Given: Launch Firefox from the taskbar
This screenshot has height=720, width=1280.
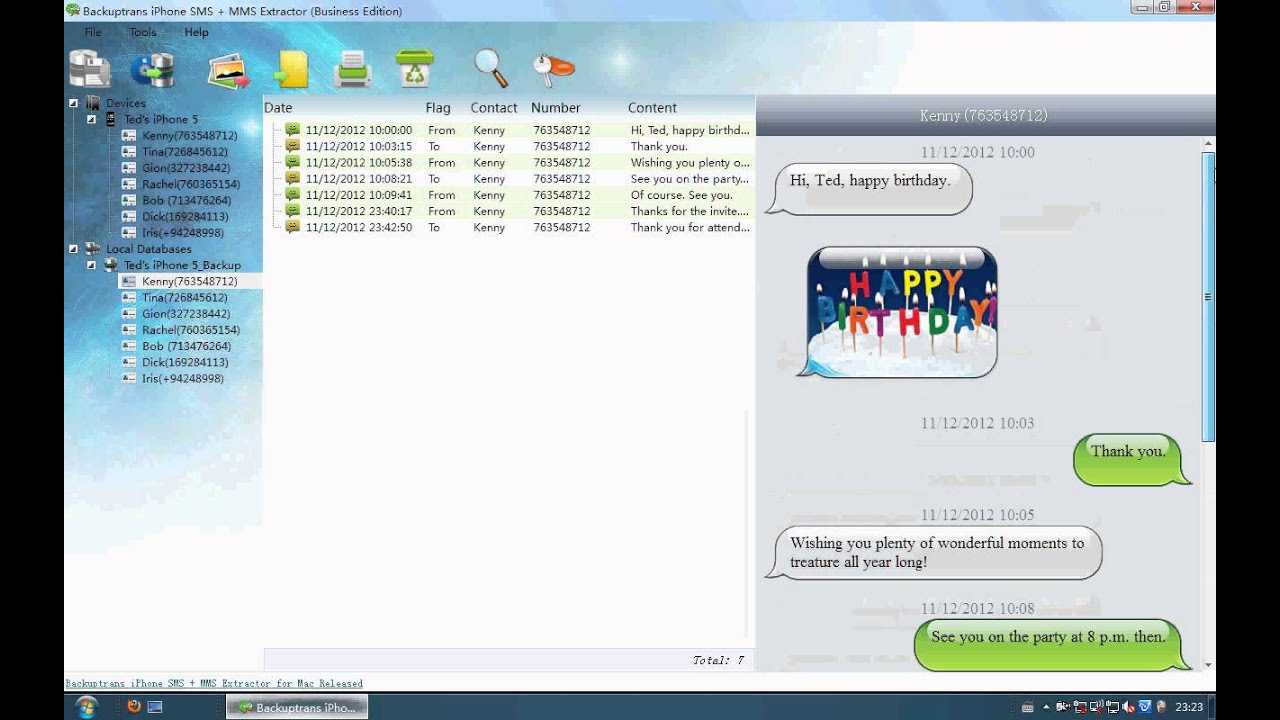Looking at the screenshot, I should click(x=133, y=707).
